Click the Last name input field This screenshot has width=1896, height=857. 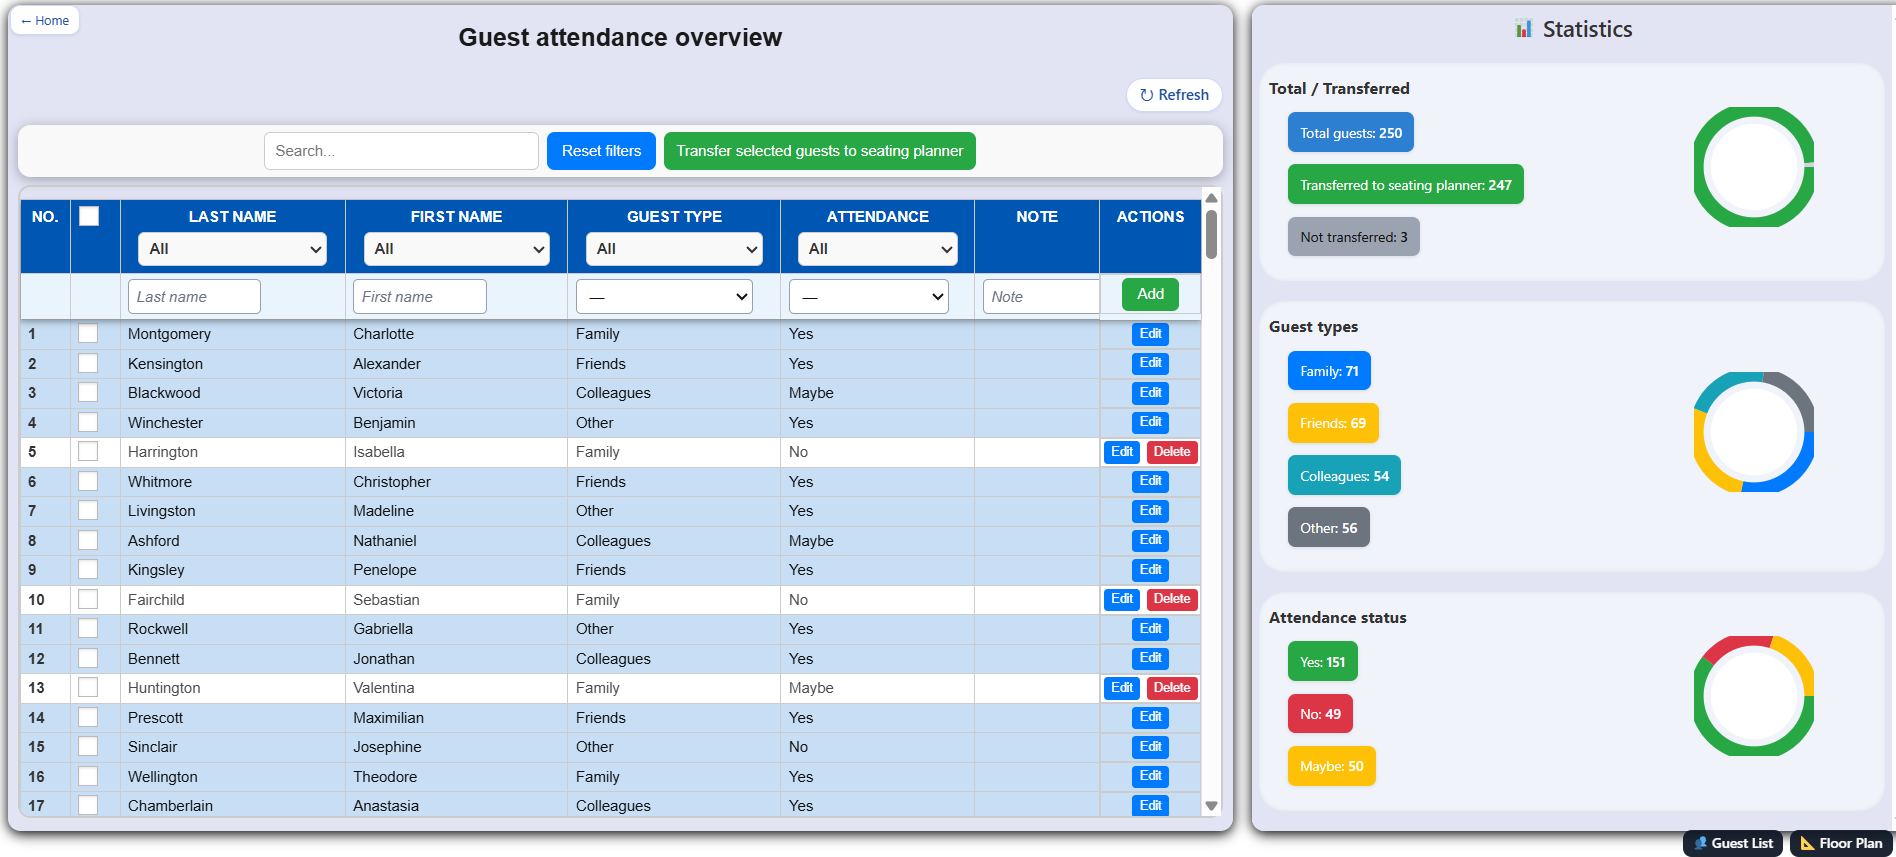point(194,296)
